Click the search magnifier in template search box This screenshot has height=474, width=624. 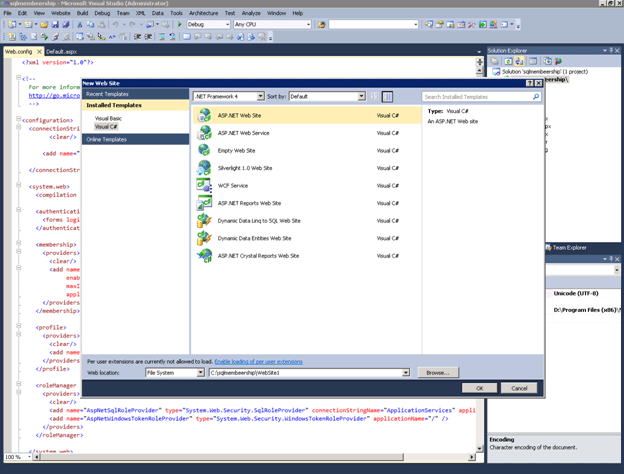point(536,97)
